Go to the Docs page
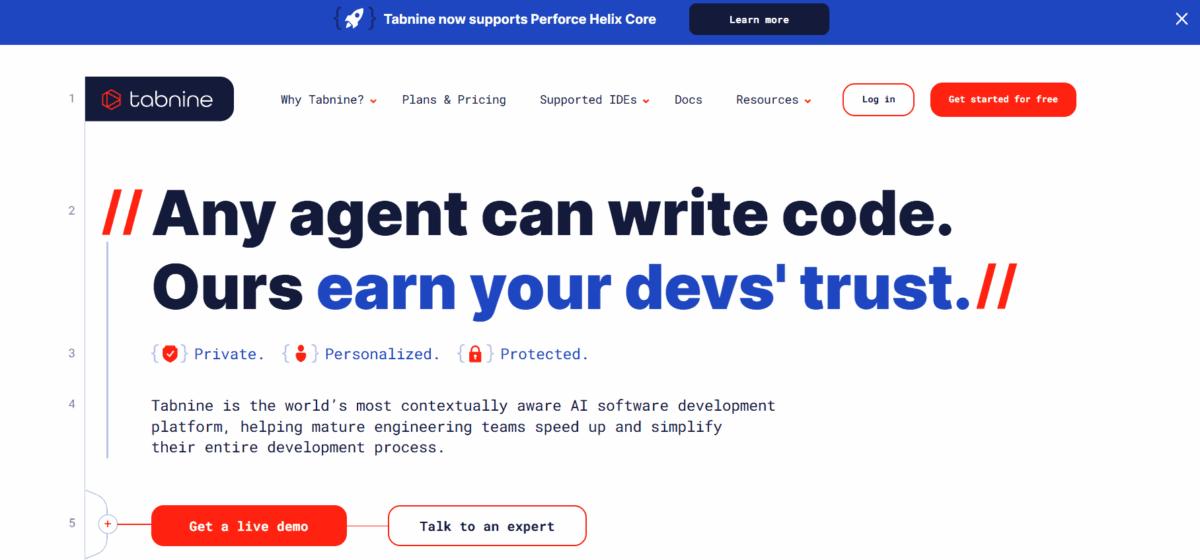The width and height of the screenshot is (1200, 560). pyautogui.click(x=688, y=100)
